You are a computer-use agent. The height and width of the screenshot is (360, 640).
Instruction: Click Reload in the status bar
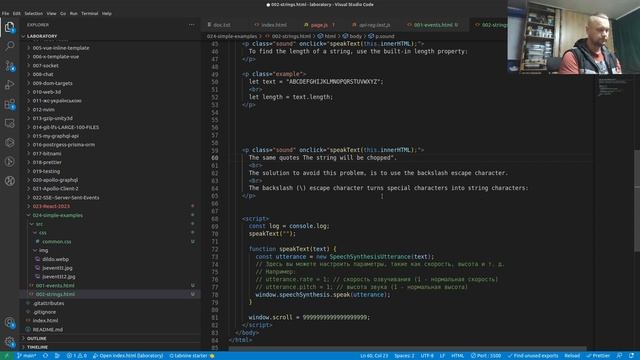[572, 356]
